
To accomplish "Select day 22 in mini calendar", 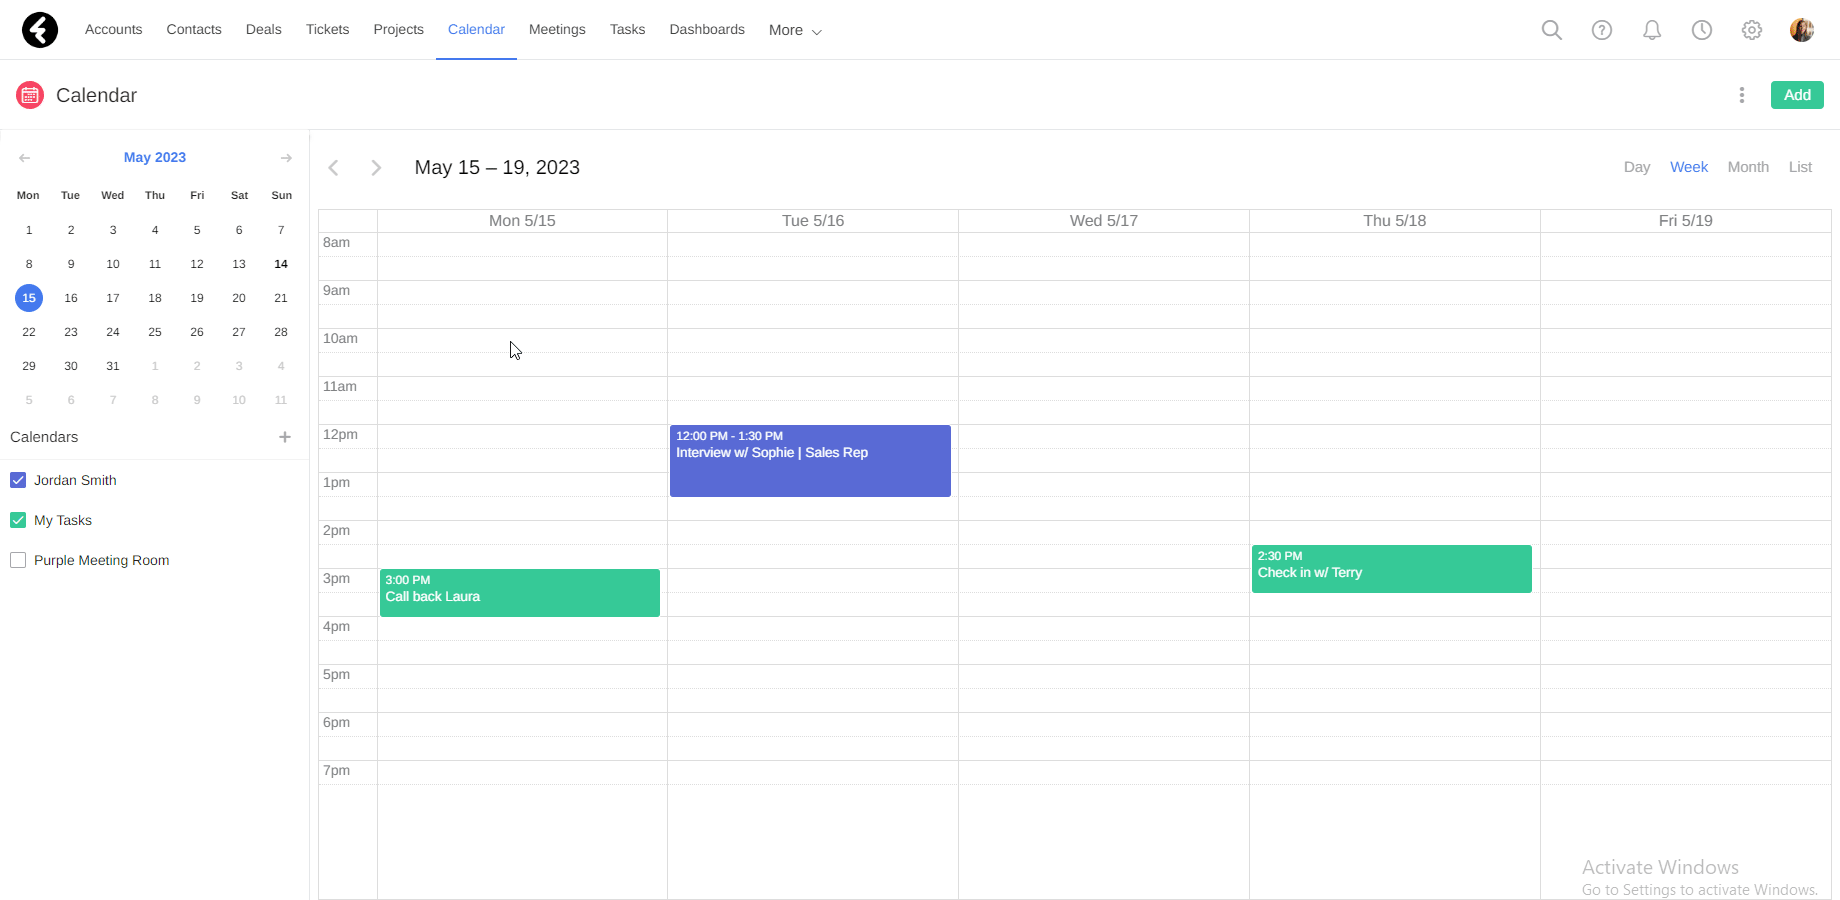I will (29, 332).
